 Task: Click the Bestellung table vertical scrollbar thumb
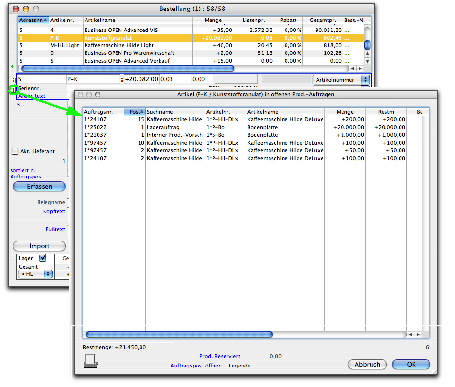[367, 45]
